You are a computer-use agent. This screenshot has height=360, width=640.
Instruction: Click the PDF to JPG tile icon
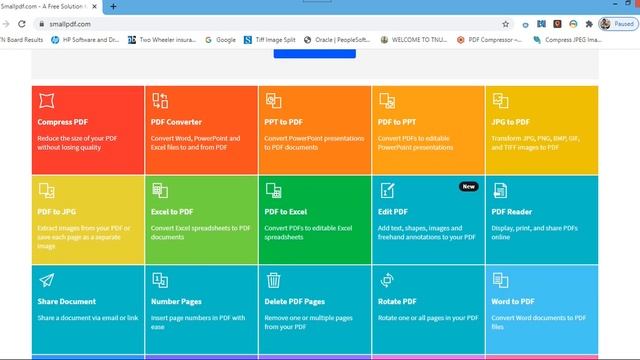coord(47,190)
